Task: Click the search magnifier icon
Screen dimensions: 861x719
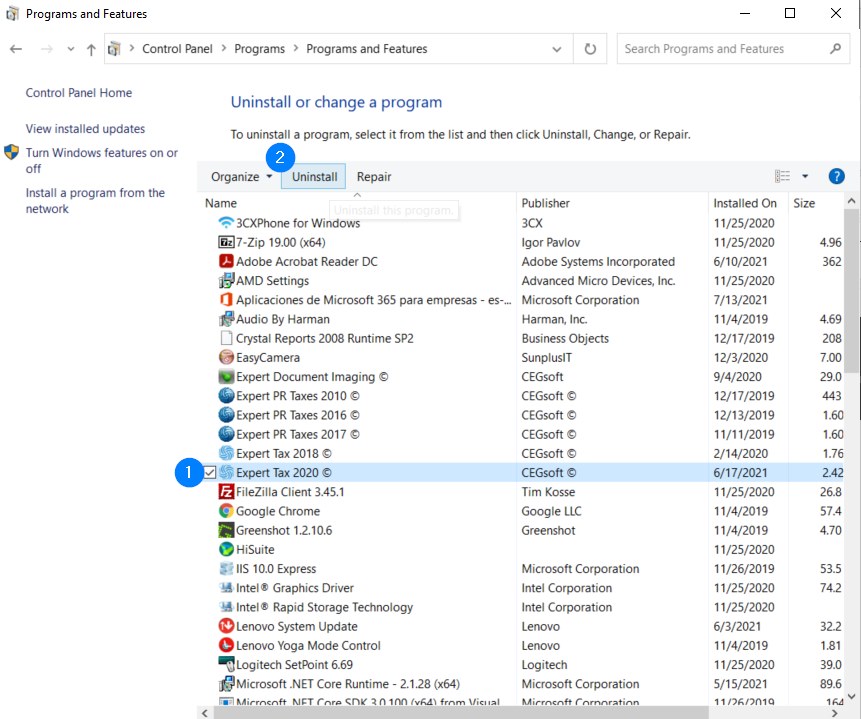Action: click(x=835, y=49)
